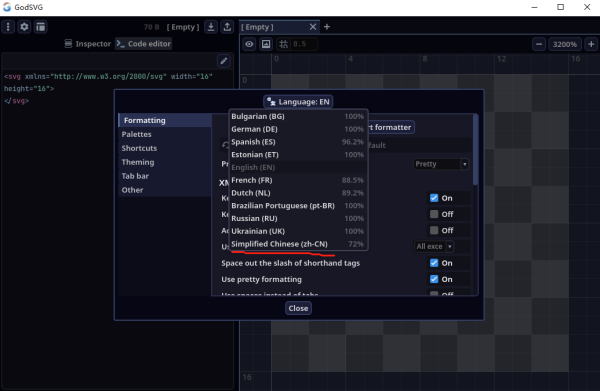The height and width of the screenshot is (391, 600).
Task: Select Bulgarian (BG) language
Action: tap(298, 116)
